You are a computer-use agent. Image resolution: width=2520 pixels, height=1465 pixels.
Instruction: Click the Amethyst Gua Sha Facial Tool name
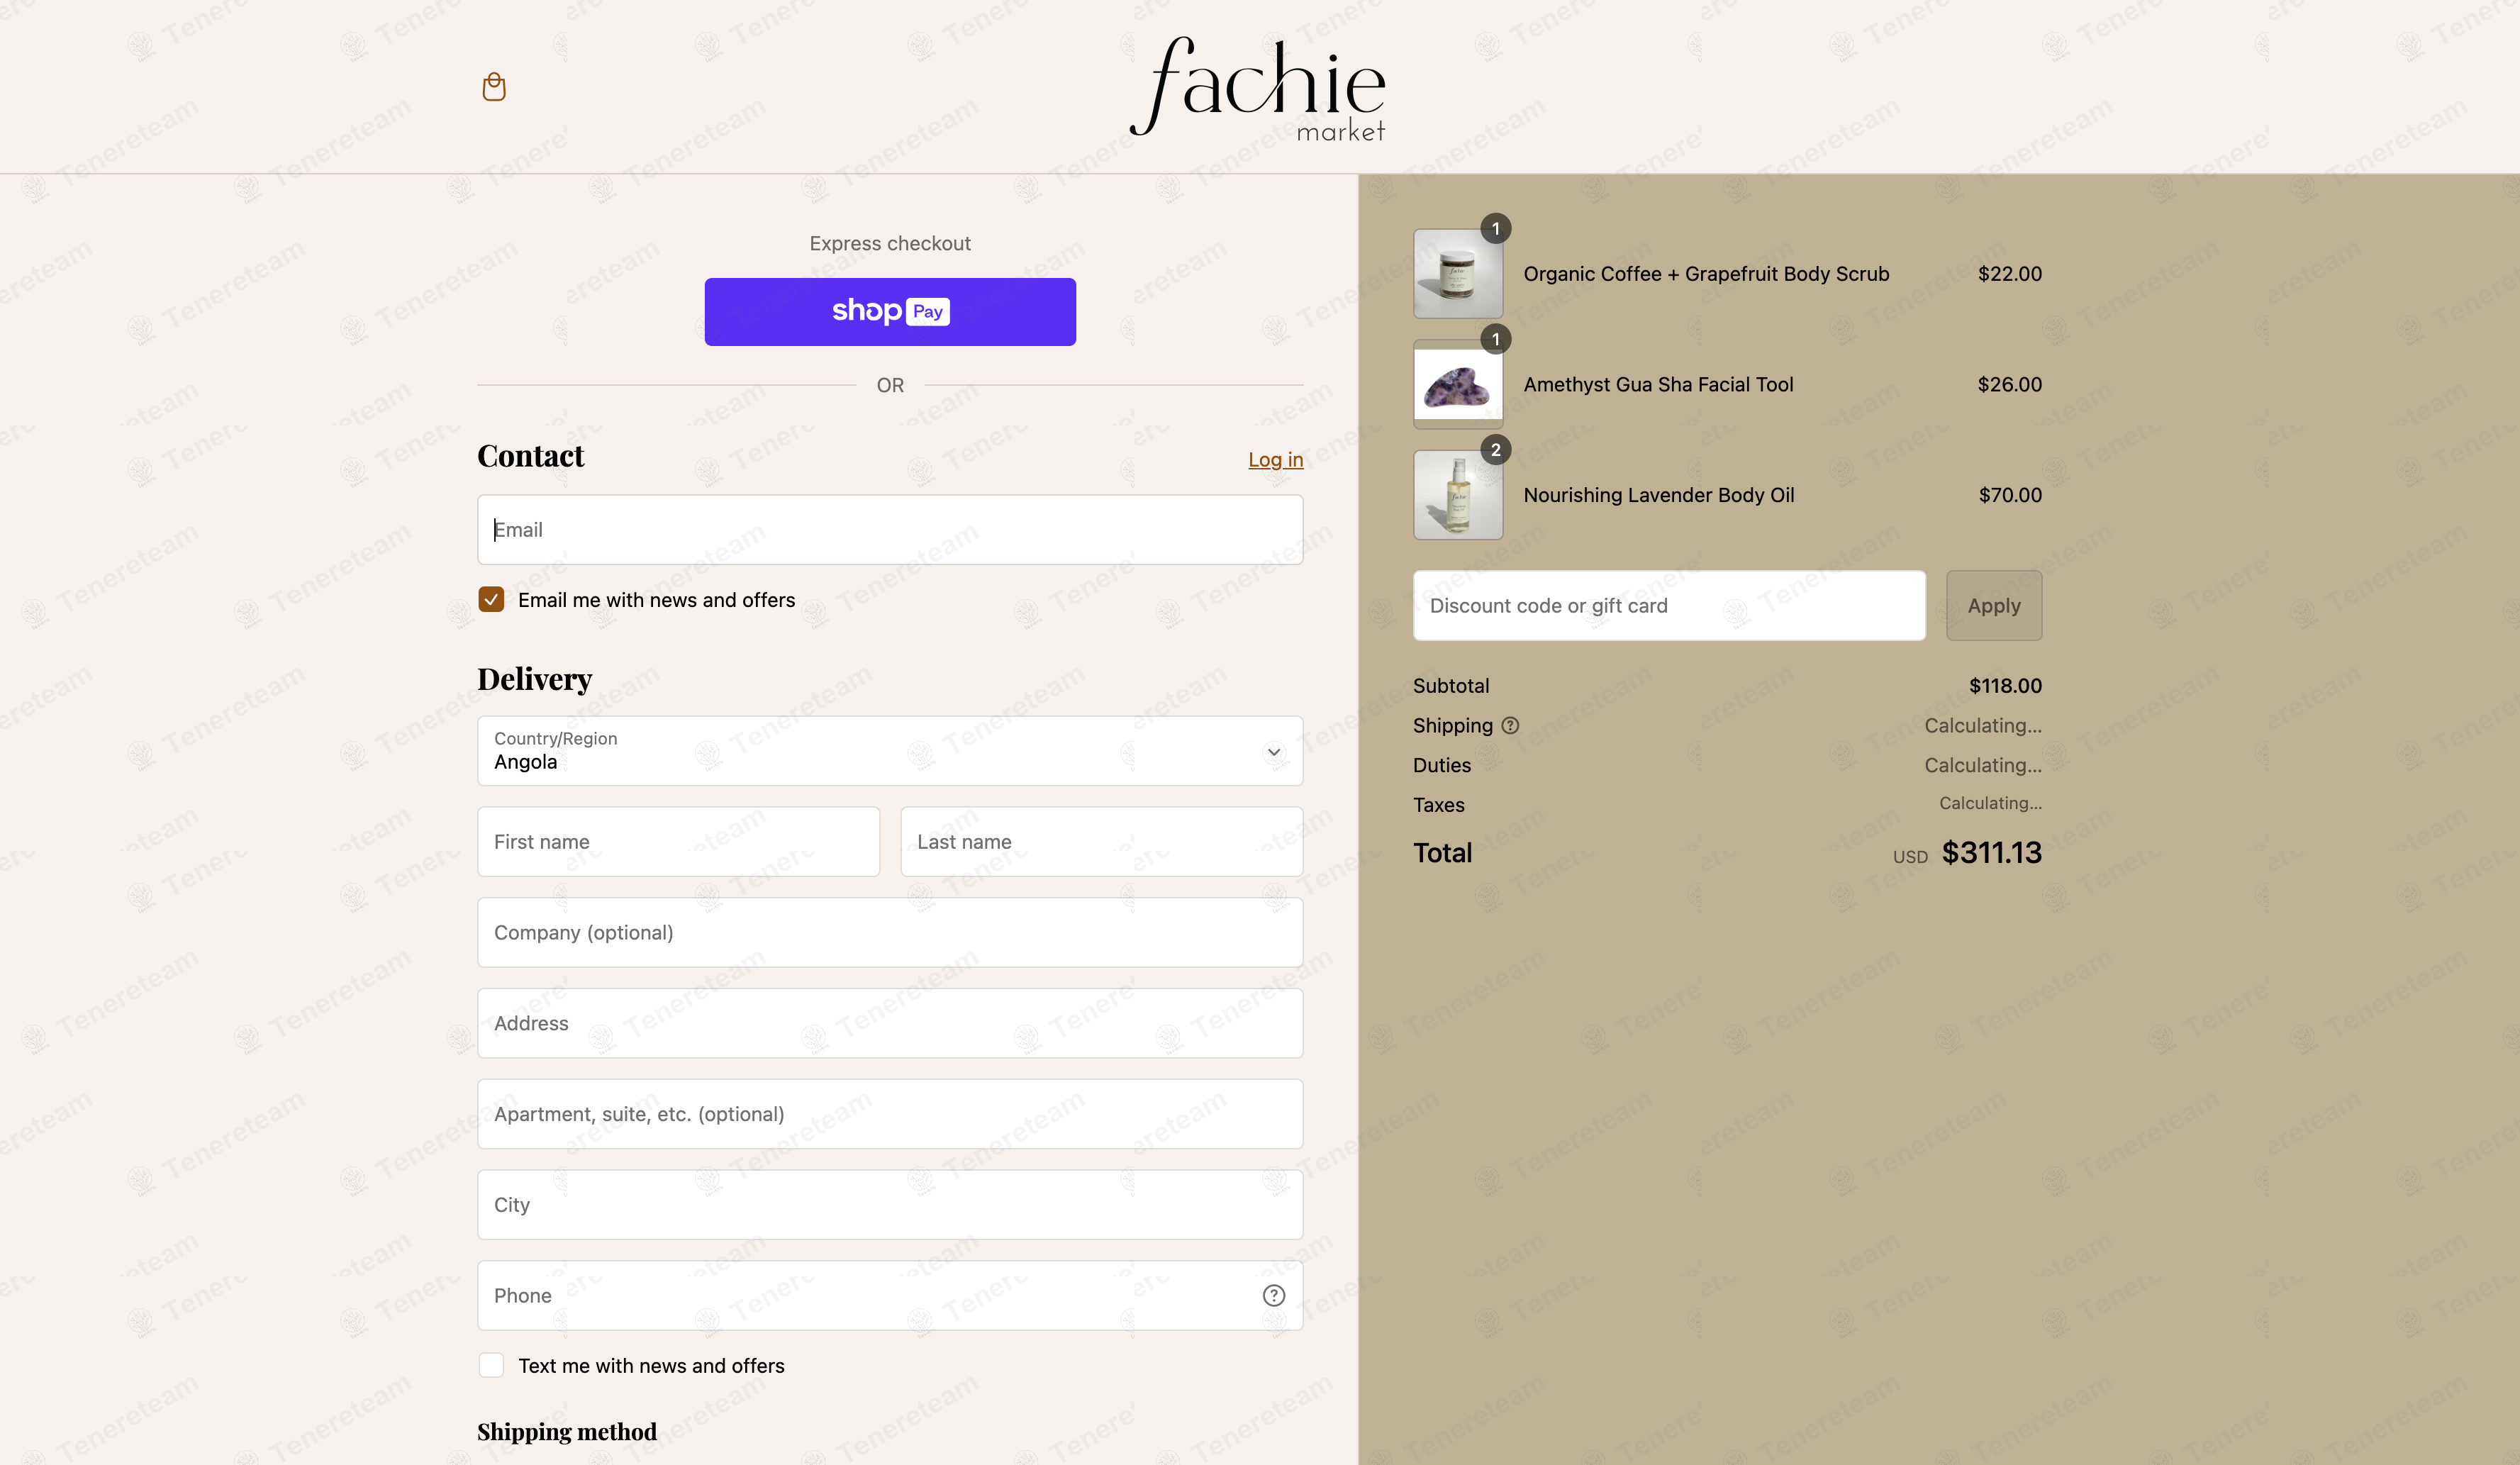pyautogui.click(x=1658, y=385)
